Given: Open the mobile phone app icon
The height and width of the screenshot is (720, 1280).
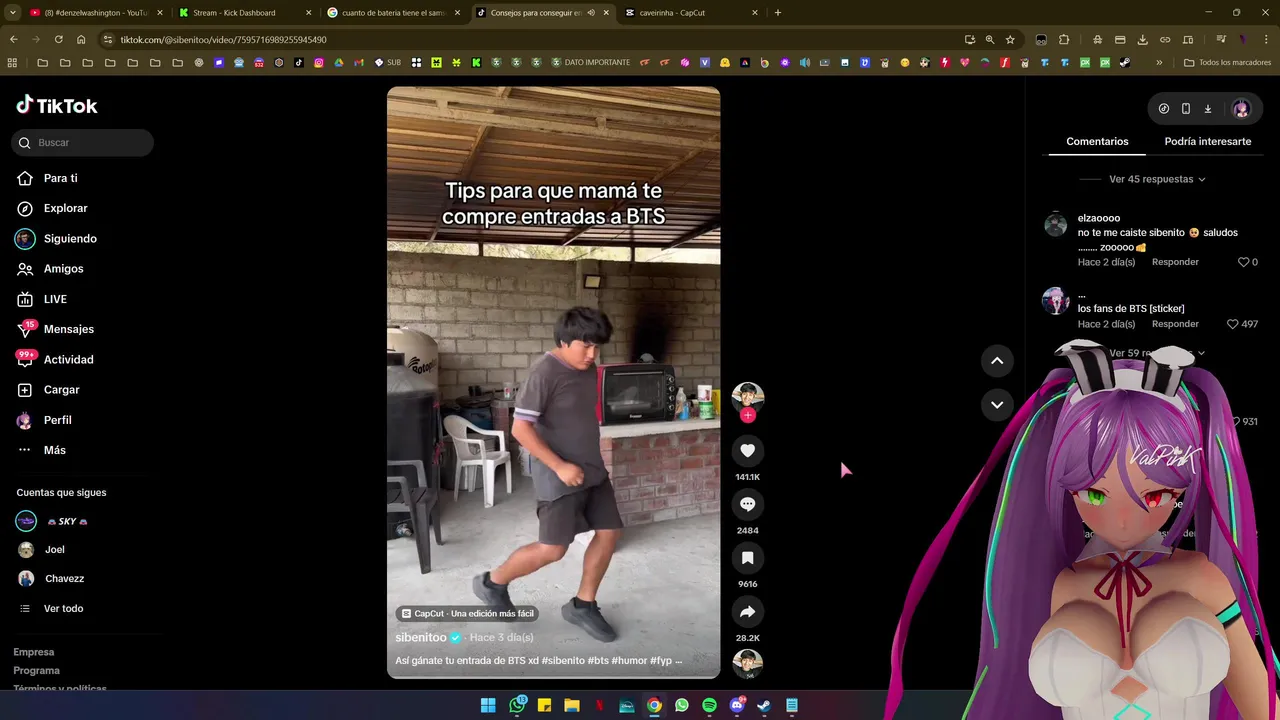Looking at the screenshot, I should pyautogui.click(x=1186, y=109).
